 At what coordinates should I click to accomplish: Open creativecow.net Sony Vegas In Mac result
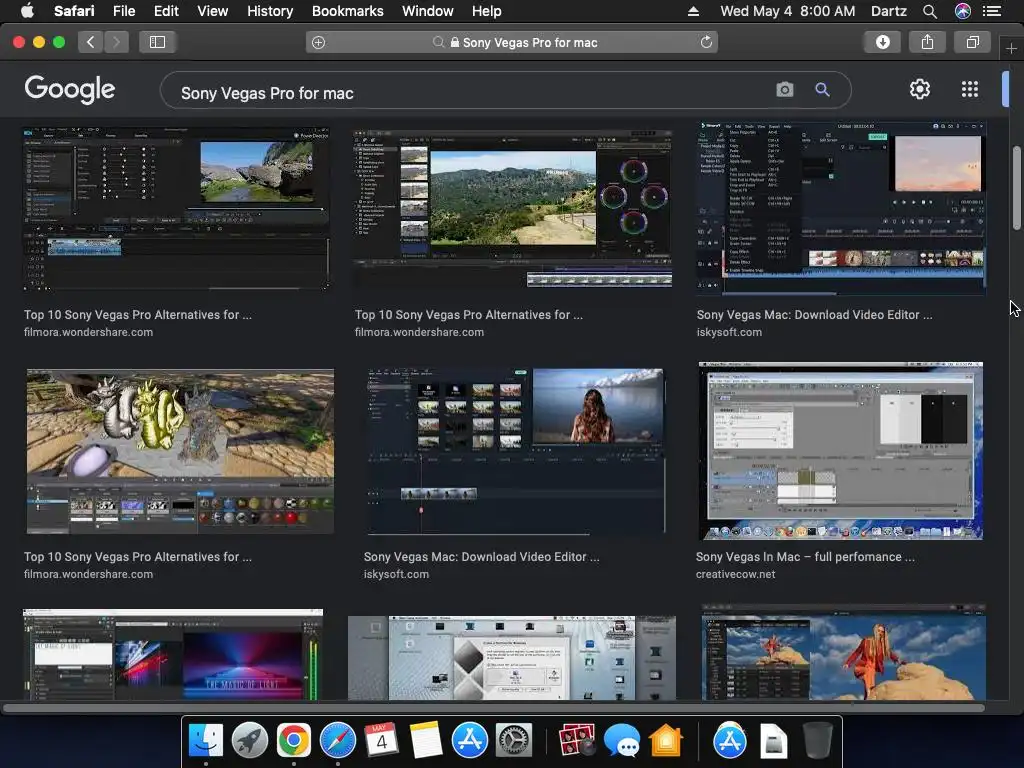[x=840, y=451]
